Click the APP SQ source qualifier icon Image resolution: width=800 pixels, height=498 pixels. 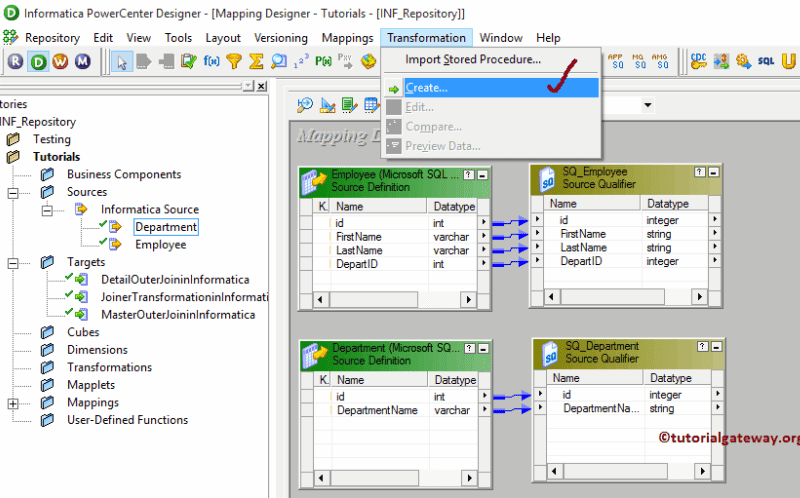[616, 61]
